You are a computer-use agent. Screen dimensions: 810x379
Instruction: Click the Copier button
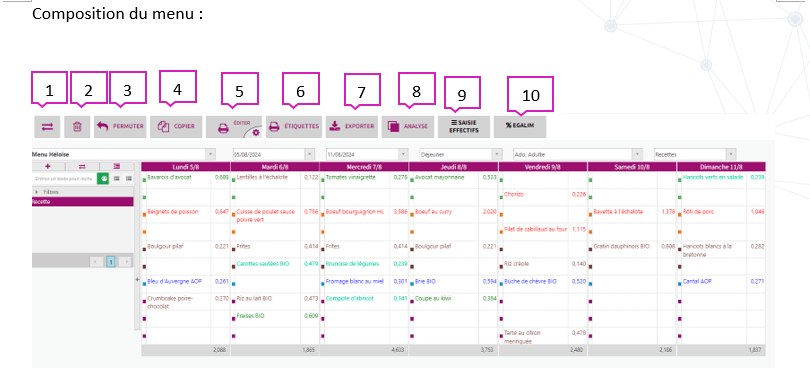176,127
